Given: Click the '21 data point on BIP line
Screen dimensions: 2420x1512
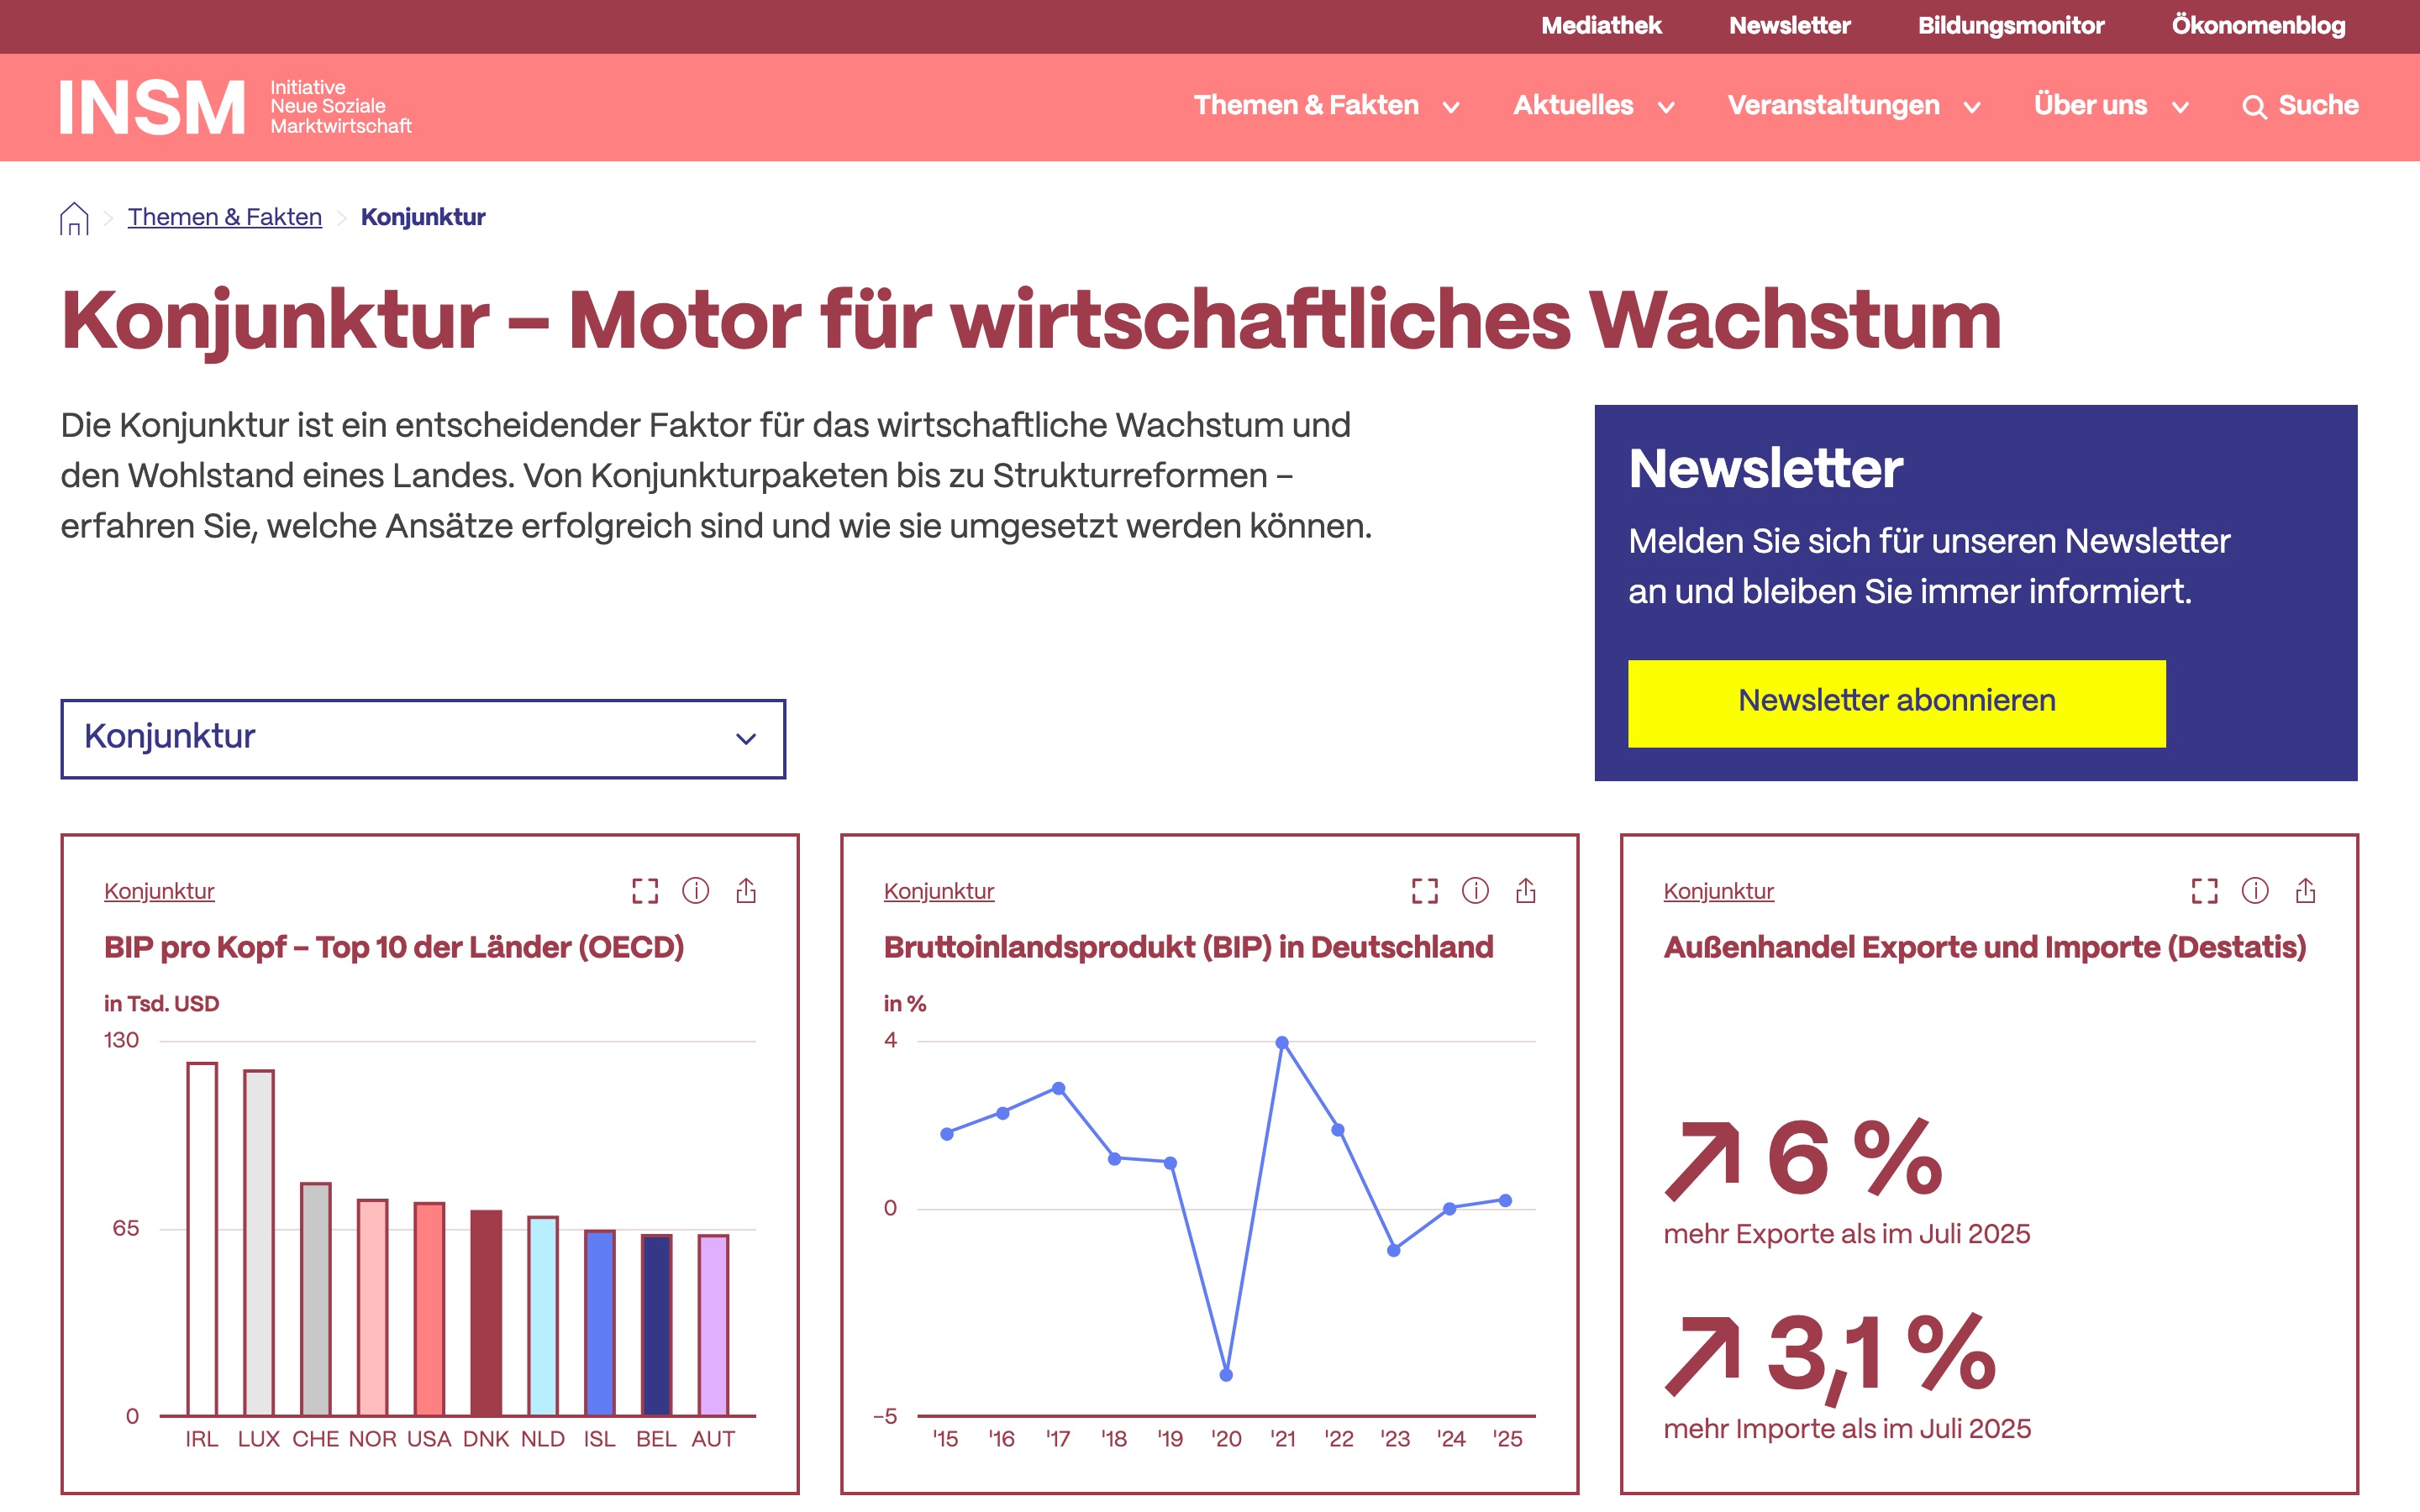Looking at the screenshot, I should pos(1282,1042).
